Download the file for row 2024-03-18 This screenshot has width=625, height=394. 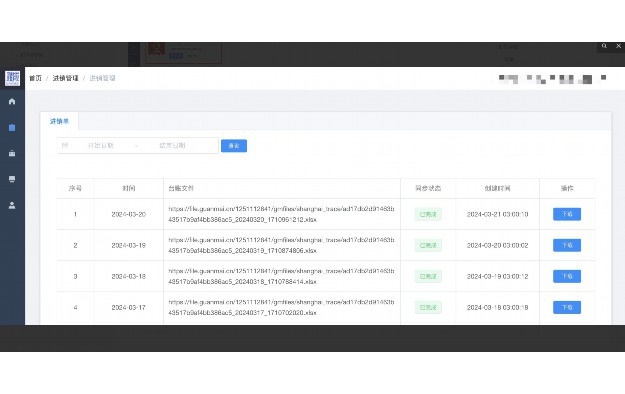point(567,276)
